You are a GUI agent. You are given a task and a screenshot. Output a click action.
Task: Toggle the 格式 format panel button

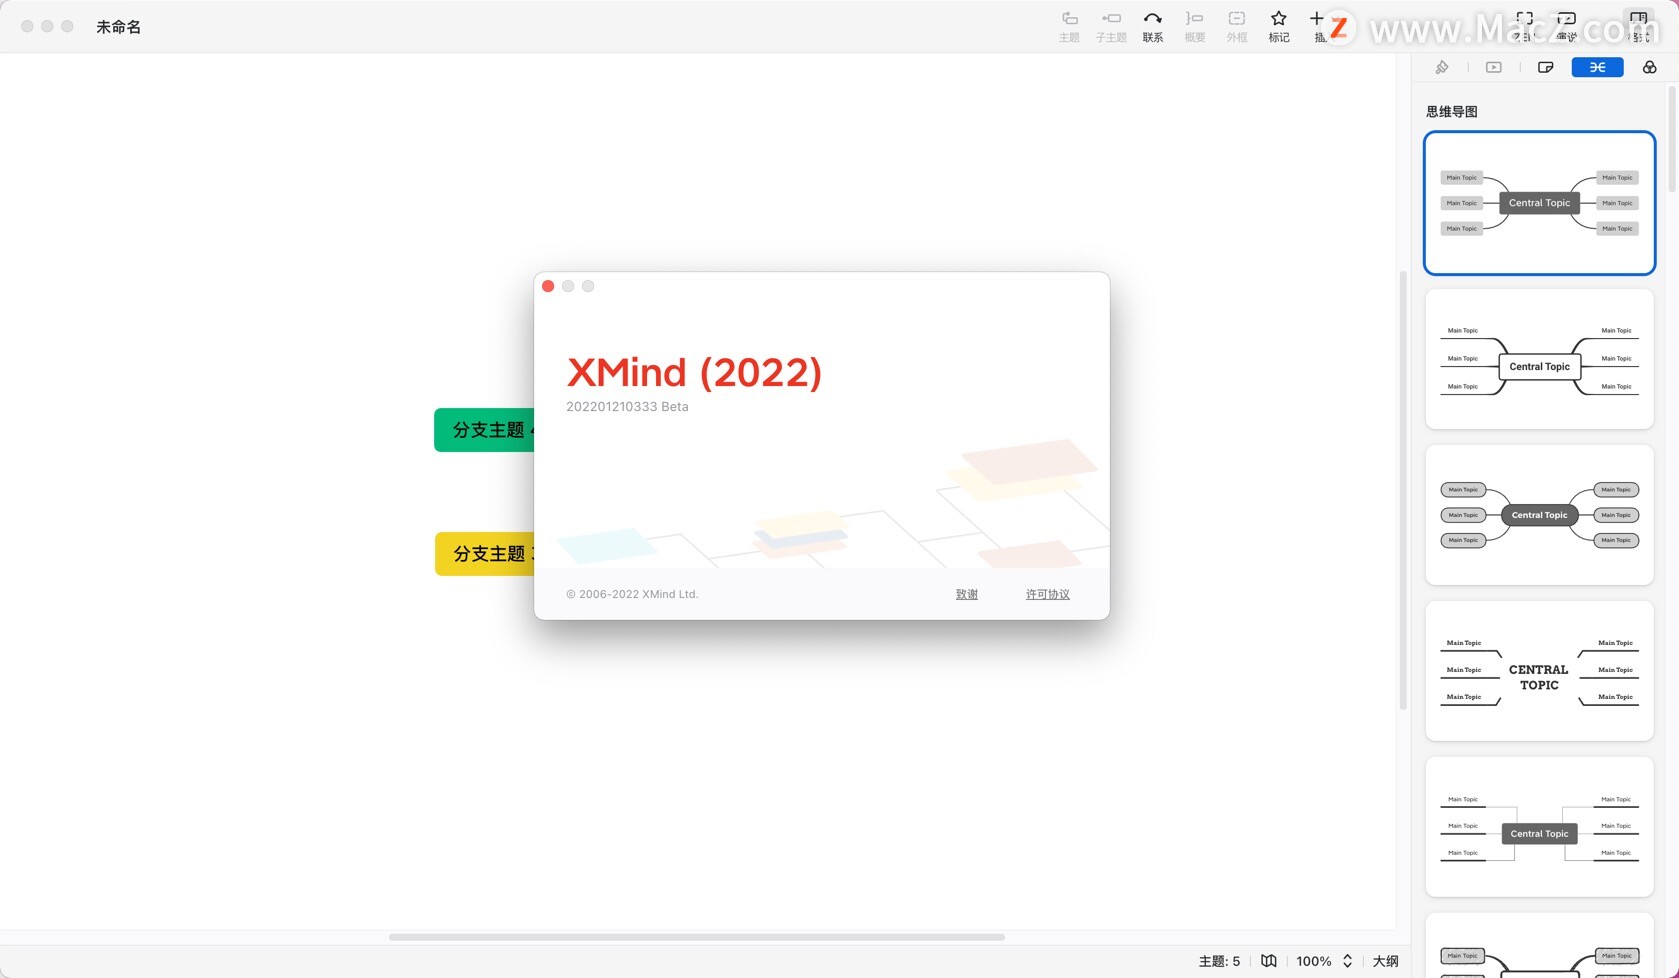pos(1639,26)
